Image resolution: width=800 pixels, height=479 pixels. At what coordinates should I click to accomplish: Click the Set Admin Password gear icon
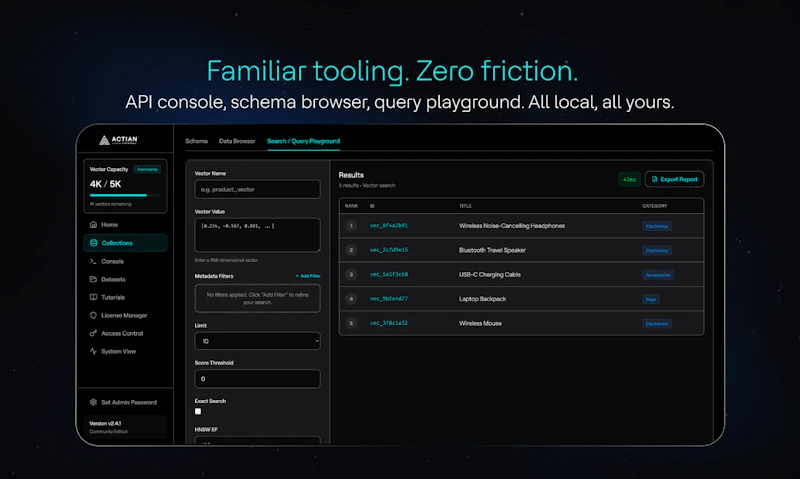click(x=93, y=402)
